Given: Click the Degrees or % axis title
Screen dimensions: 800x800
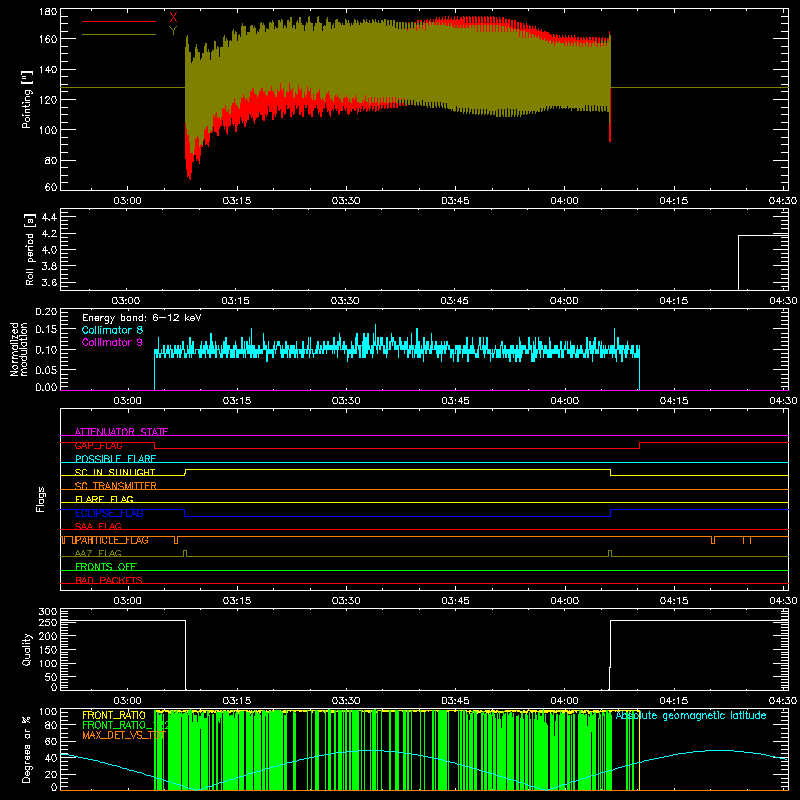Looking at the screenshot, I should (x=27, y=749).
